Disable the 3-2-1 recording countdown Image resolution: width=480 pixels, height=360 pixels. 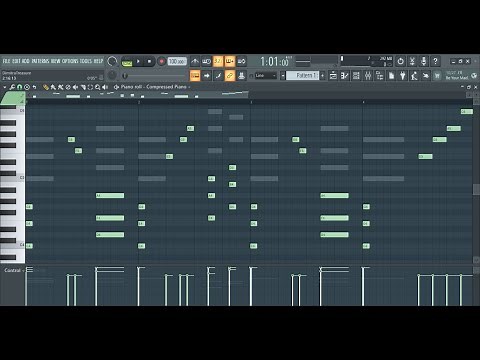coord(218,61)
